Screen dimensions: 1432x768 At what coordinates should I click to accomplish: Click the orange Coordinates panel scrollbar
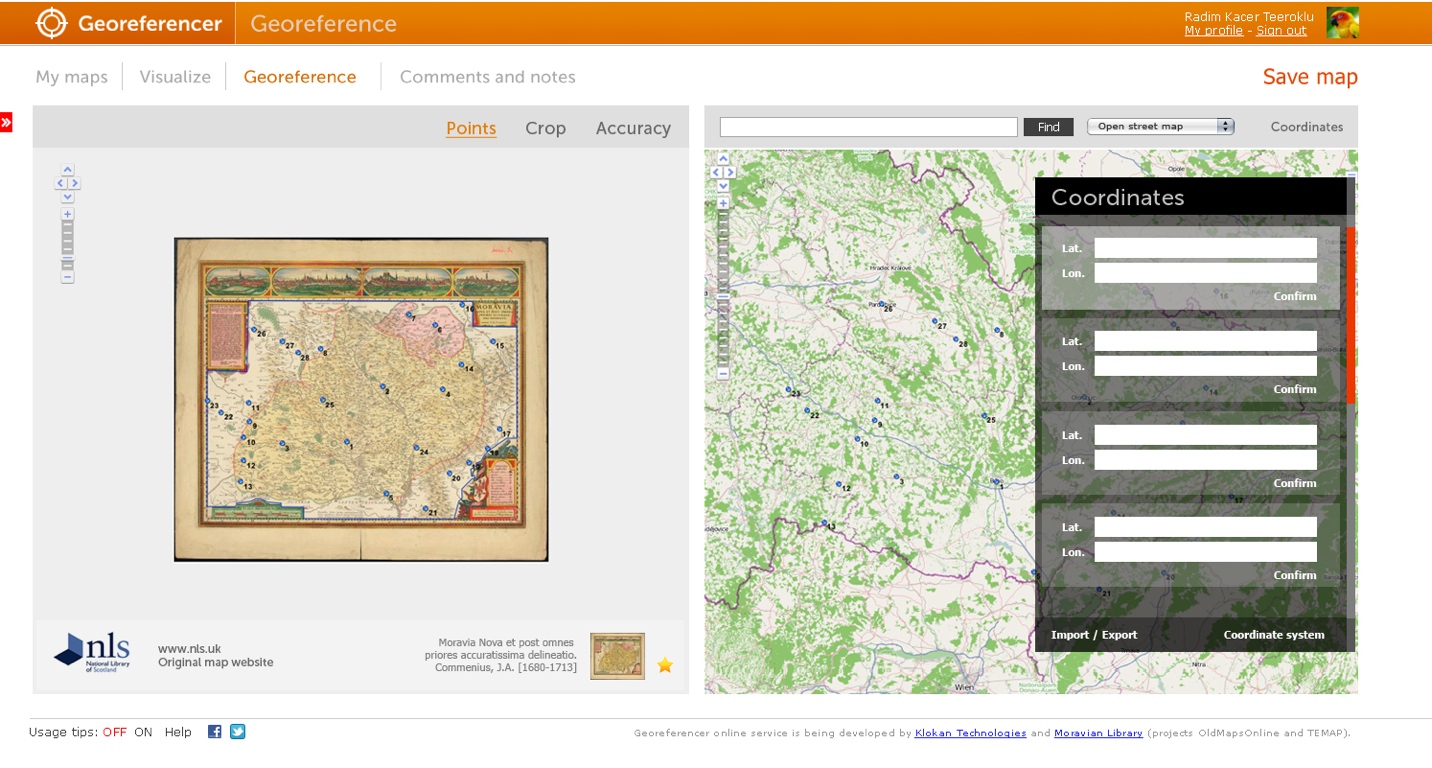click(1351, 315)
